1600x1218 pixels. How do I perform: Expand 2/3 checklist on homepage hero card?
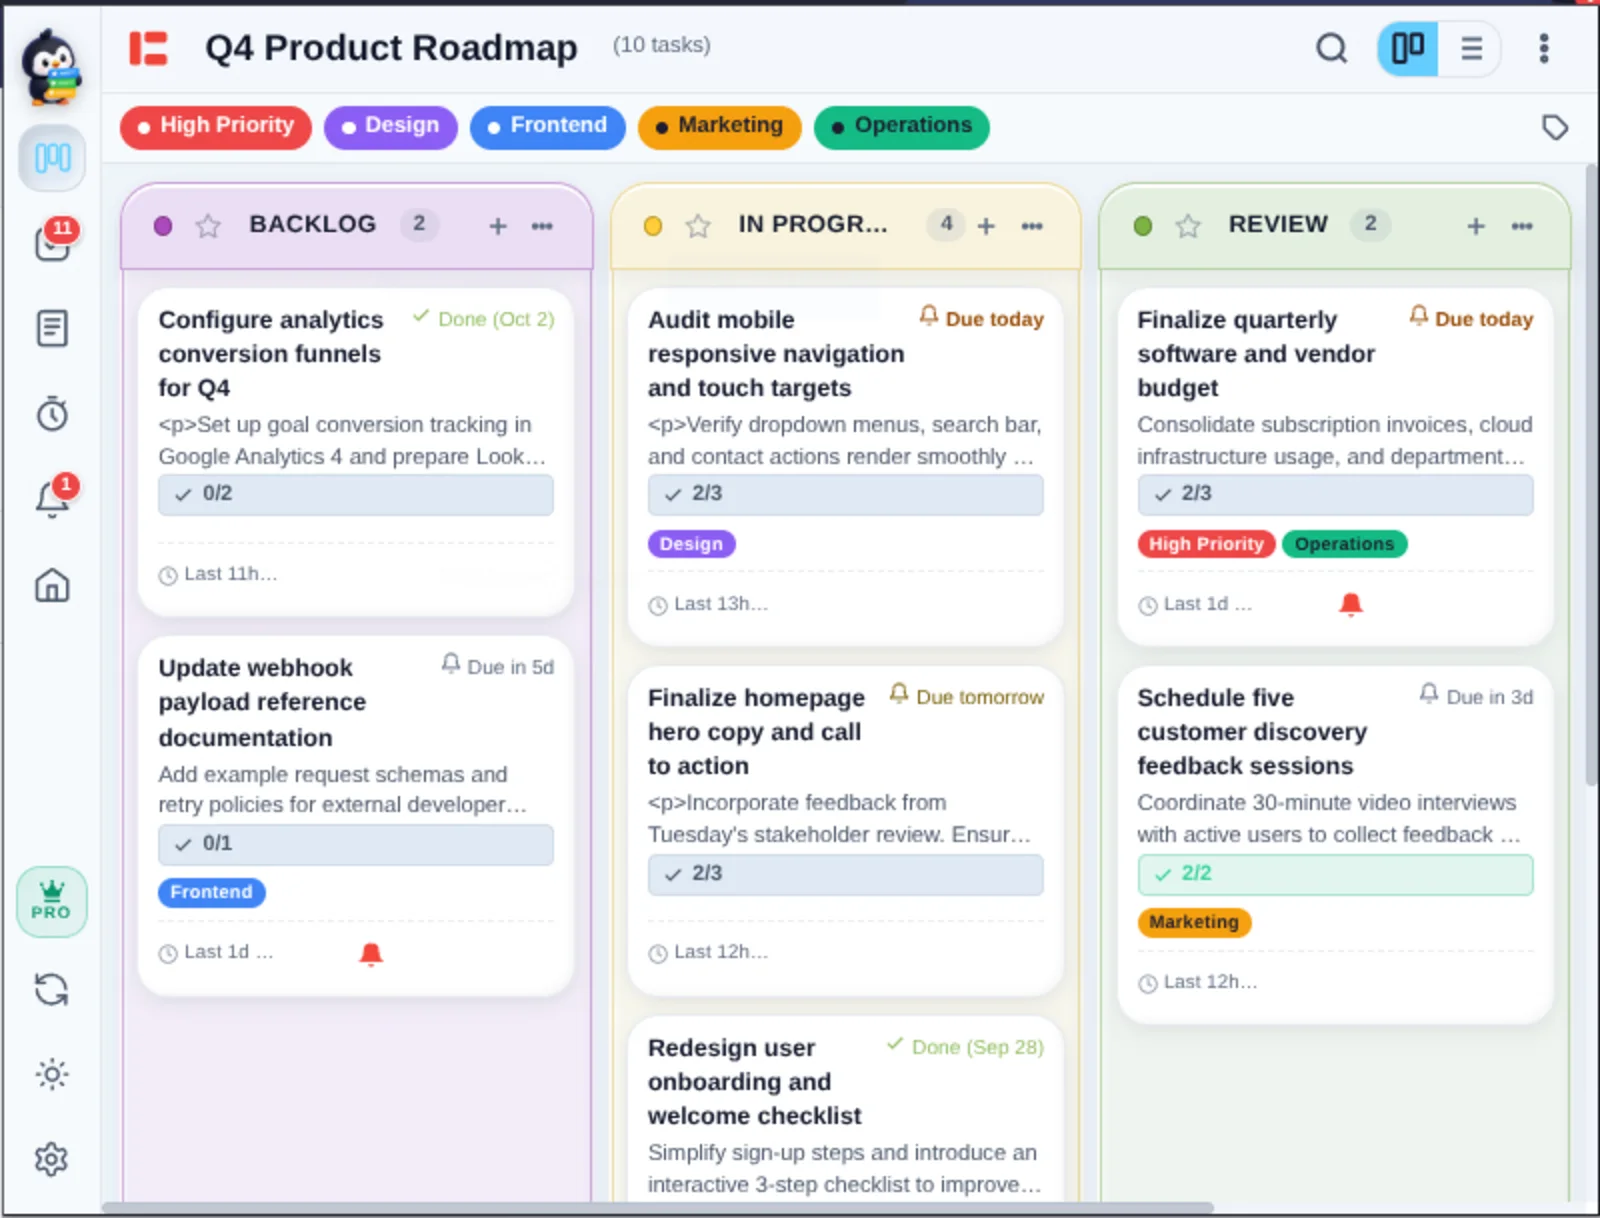tap(845, 874)
